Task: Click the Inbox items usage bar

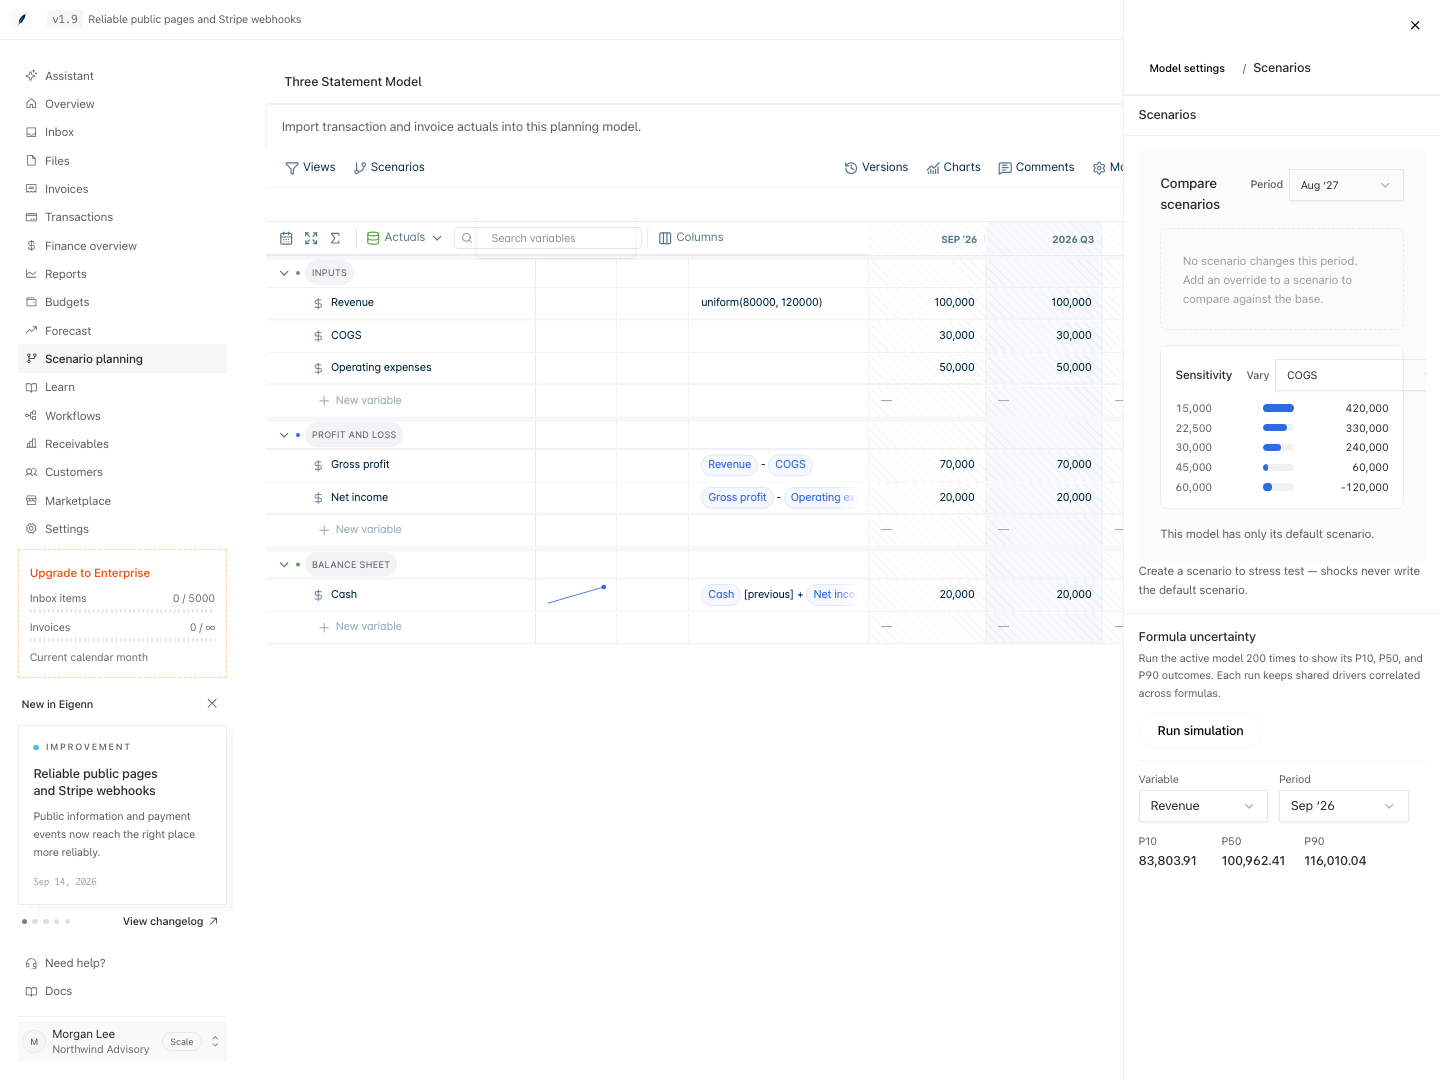Action: tap(122, 611)
